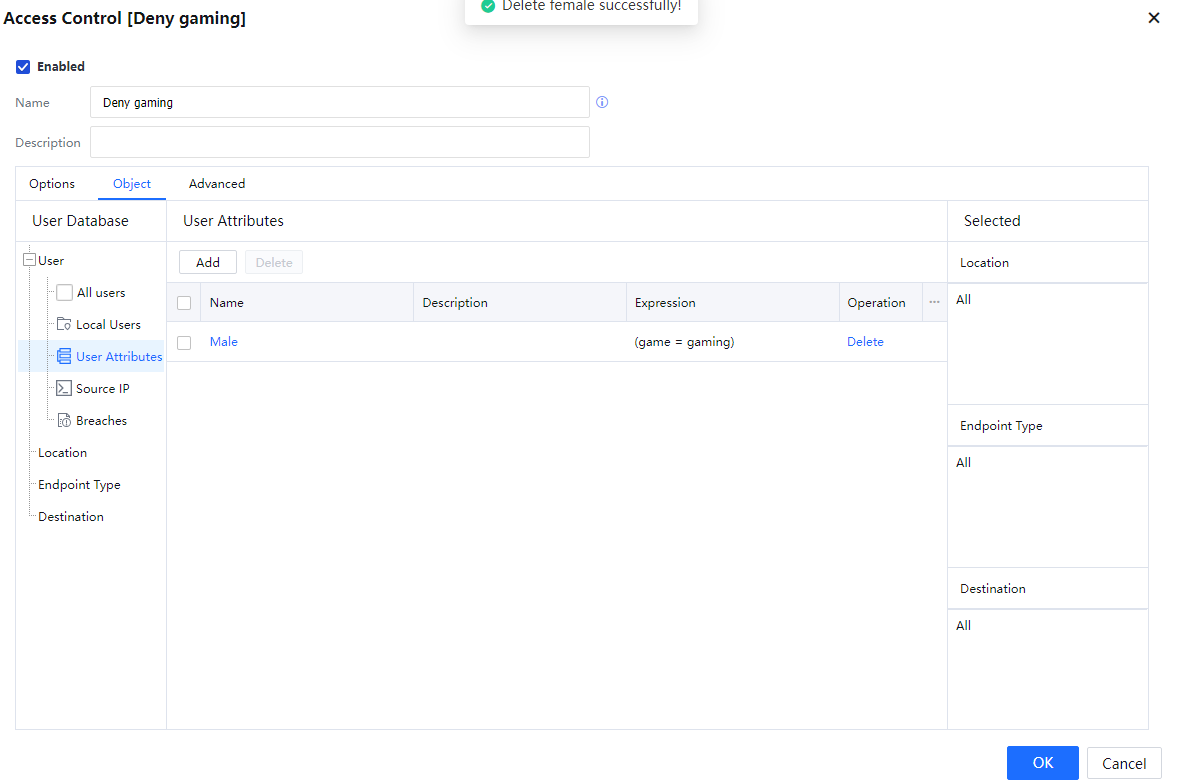Click the info icon beside Name field

click(x=602, y=102)
